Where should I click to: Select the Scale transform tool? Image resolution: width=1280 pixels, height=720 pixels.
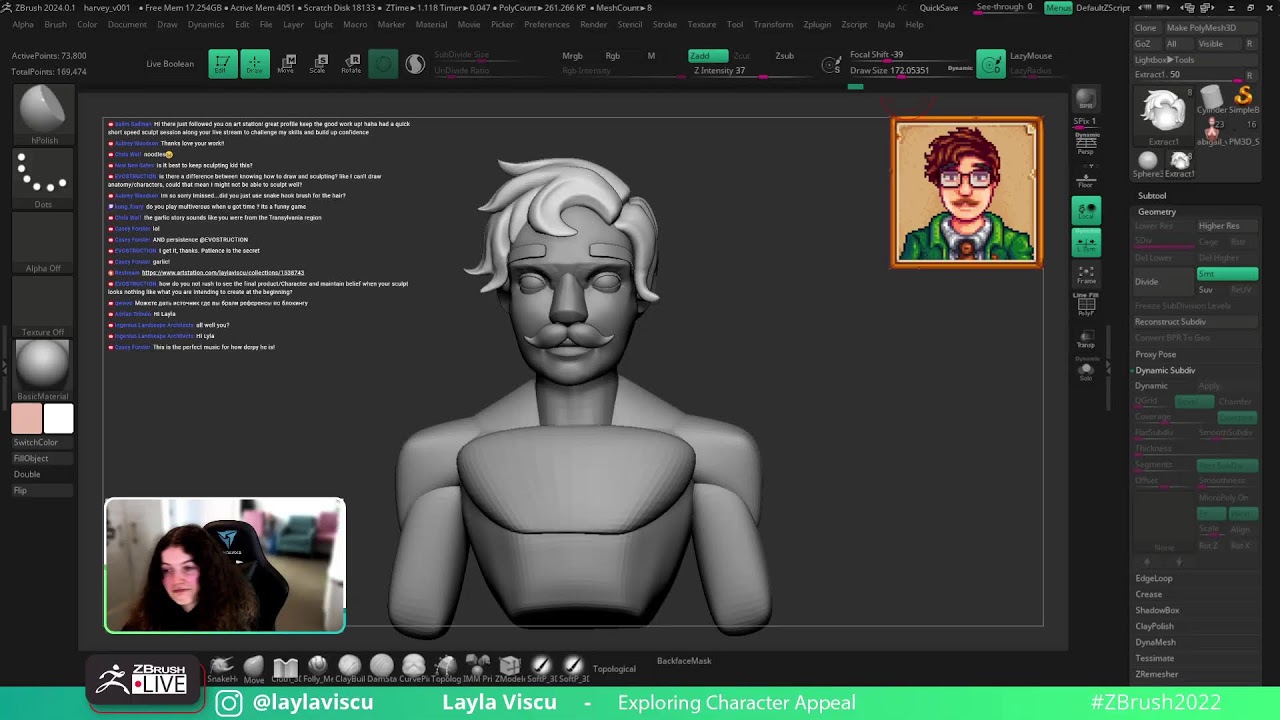(318, 64)
